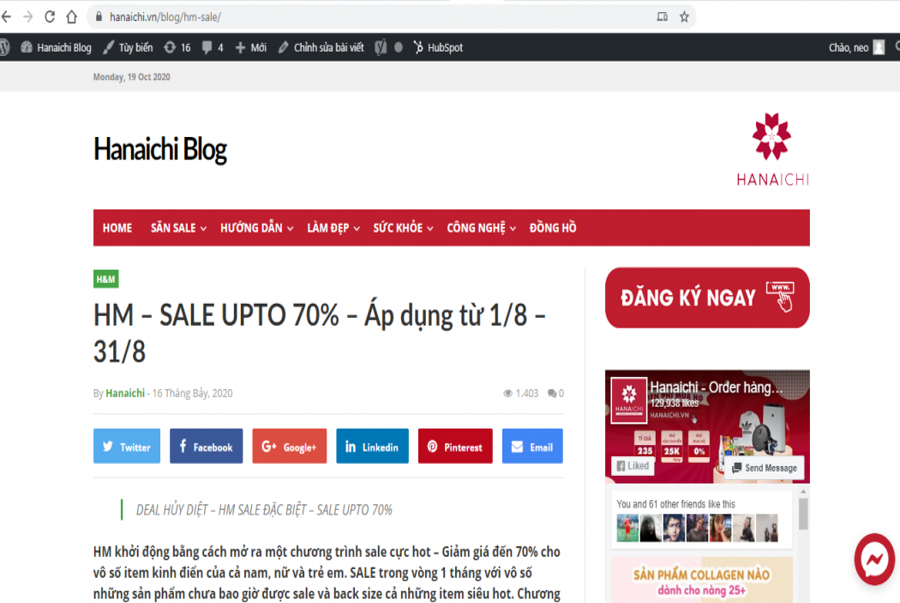Image resolution: width=900 pixels, height=603 pixels.
Task: Share the post on Facebook
Action: tap(206, 446)
